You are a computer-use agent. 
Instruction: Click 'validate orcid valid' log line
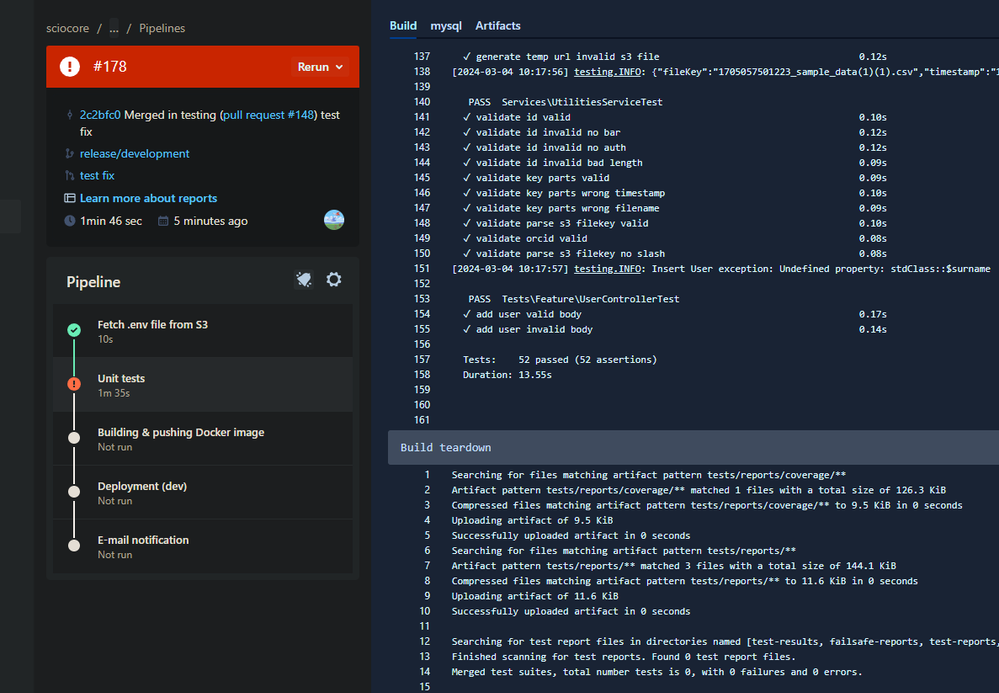pyautogui.click(x=526, y=238)
